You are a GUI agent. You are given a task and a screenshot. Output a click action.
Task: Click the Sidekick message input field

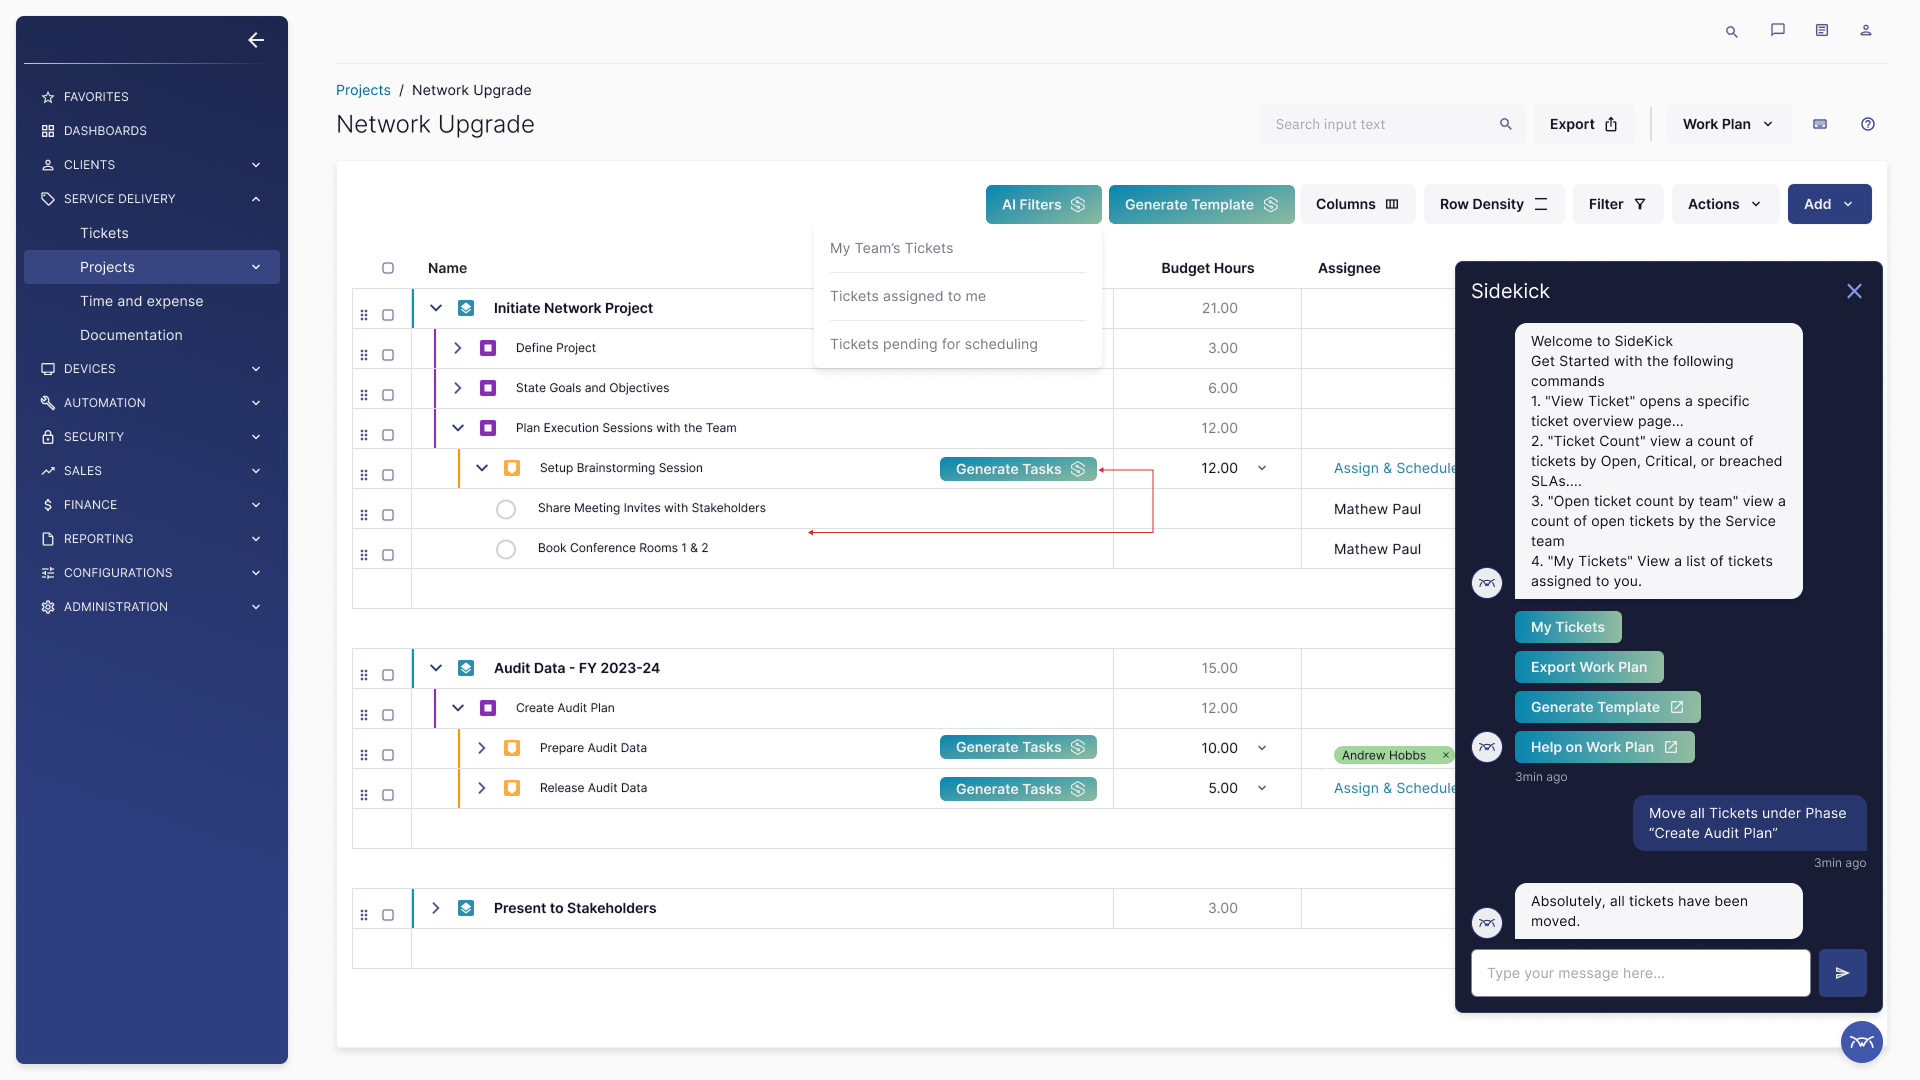click(1640, 973)
